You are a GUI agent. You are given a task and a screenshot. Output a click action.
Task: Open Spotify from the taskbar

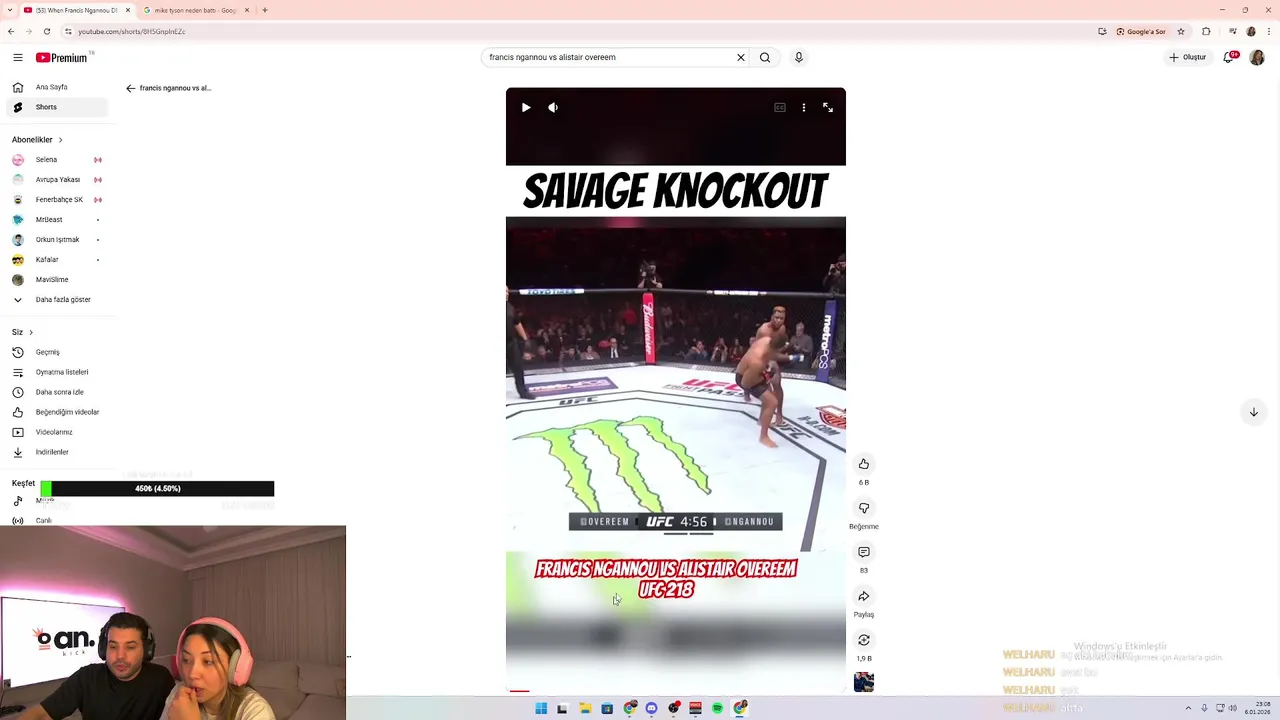pos(717,708)
